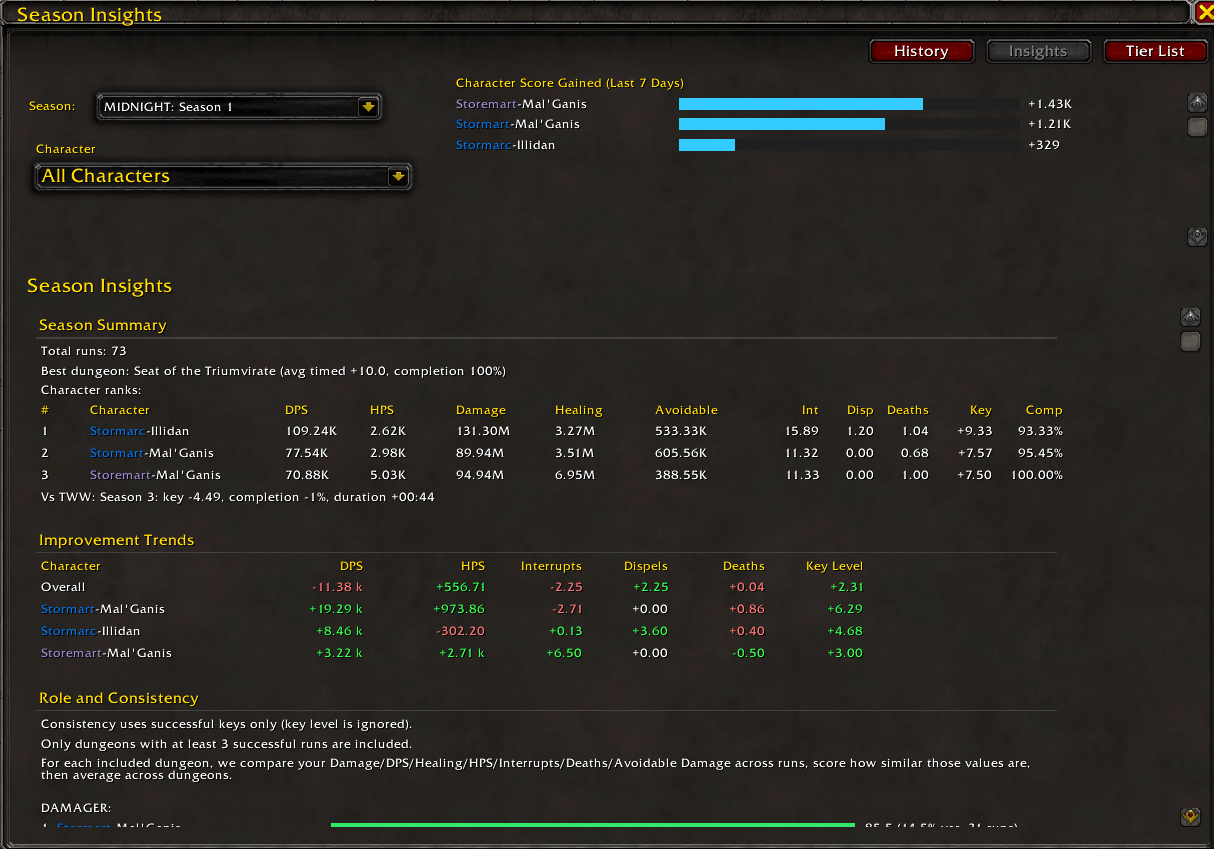Viewport: 1214px width, 849px height.
Task: Select Storemart-Mal'Ganis in the character ranks table
Action: pyautogui.click(x=155, y=475)
